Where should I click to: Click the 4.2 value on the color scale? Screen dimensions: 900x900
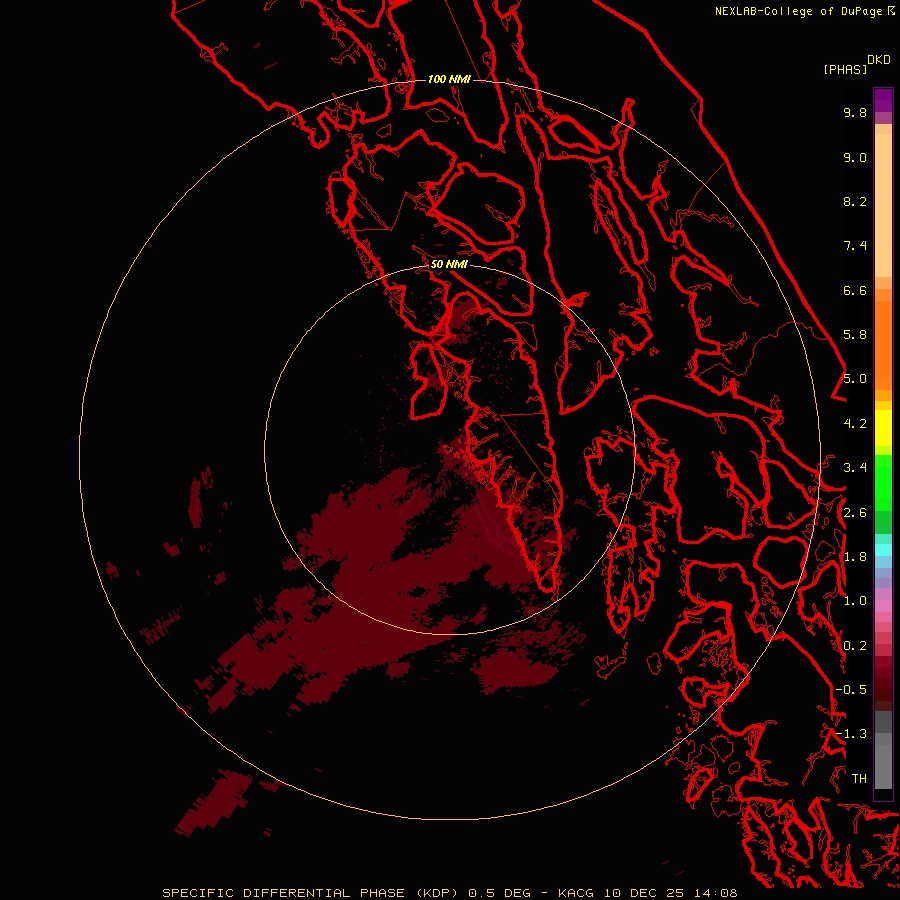[855, 424]
